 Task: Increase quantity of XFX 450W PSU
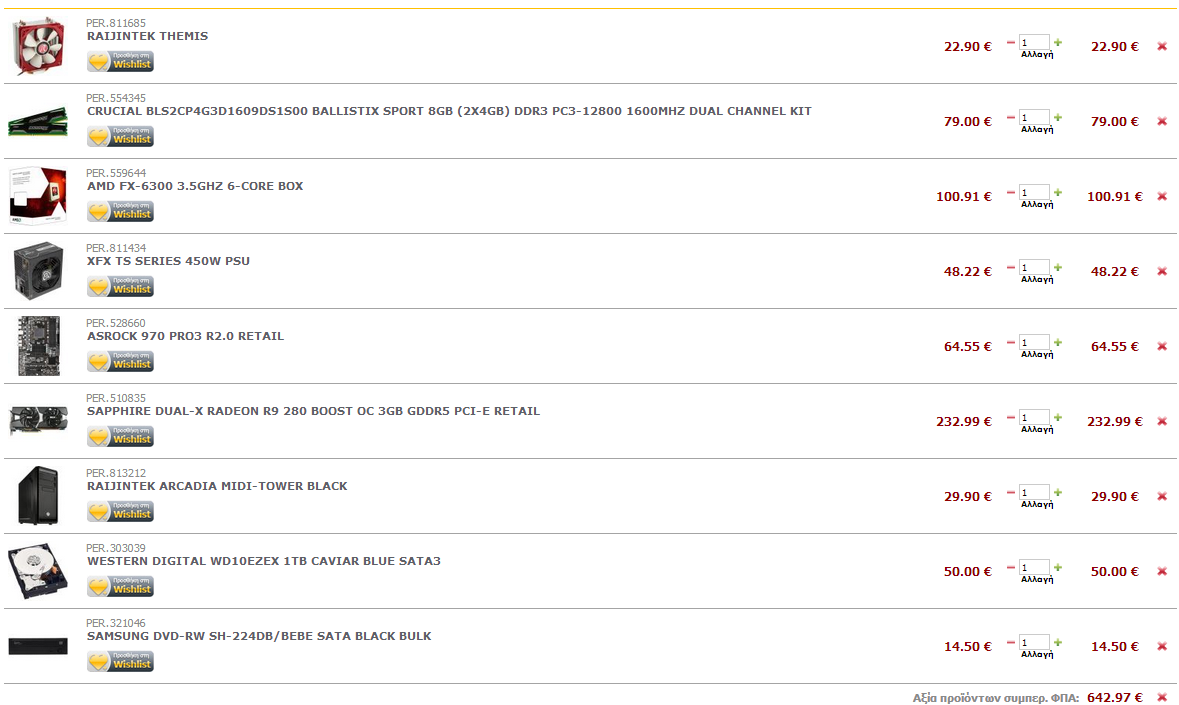coord(1058,268)
